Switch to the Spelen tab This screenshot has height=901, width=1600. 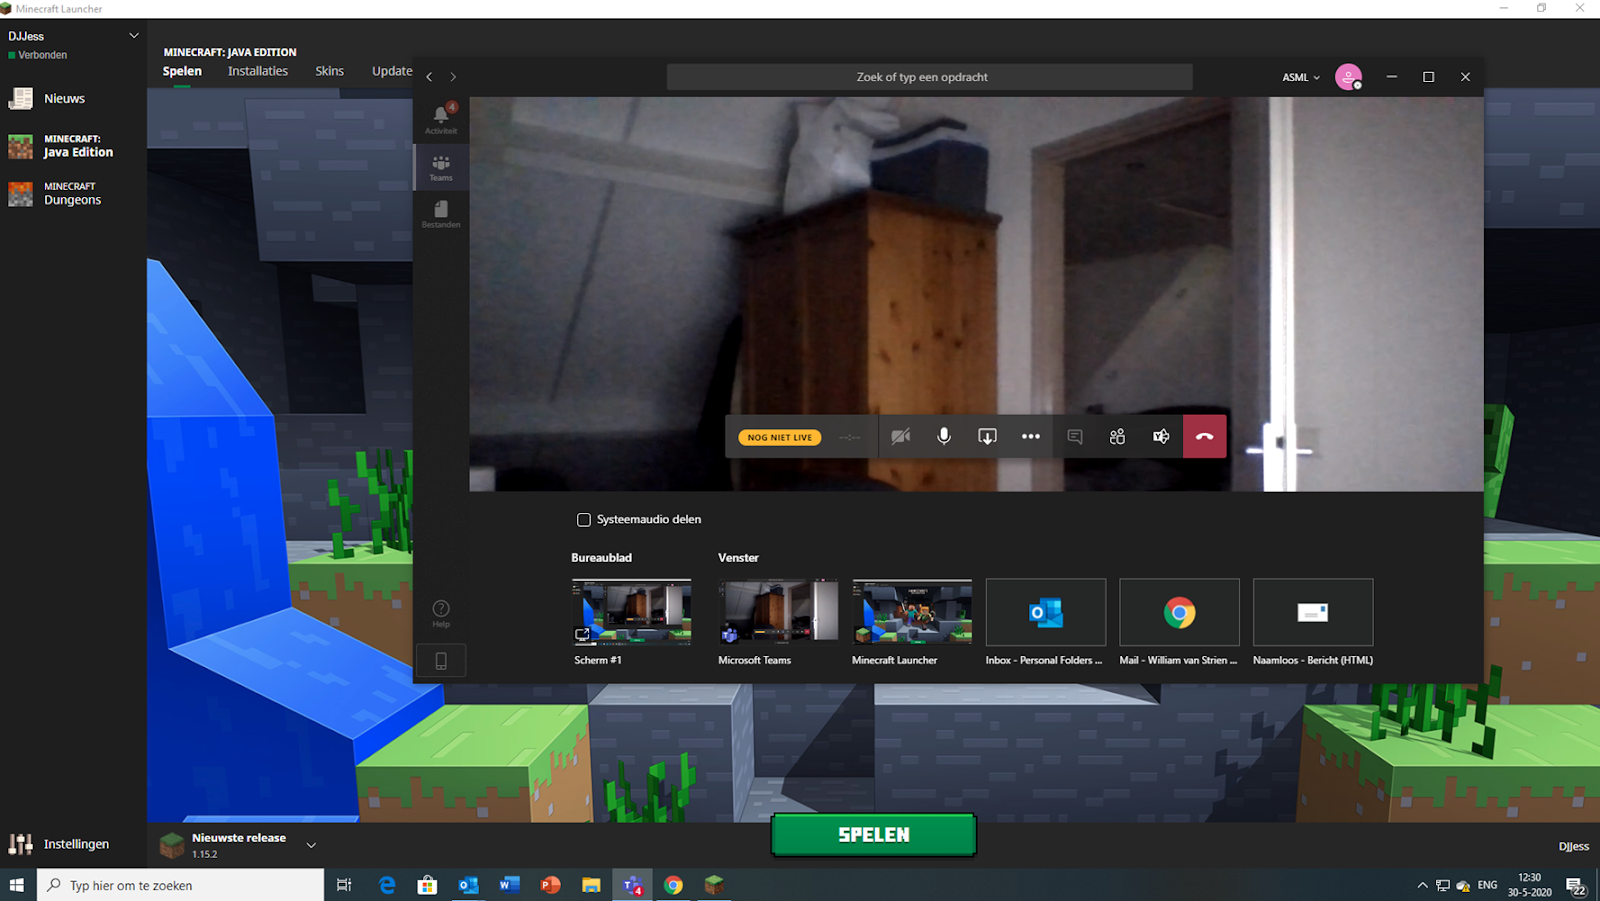182,71
